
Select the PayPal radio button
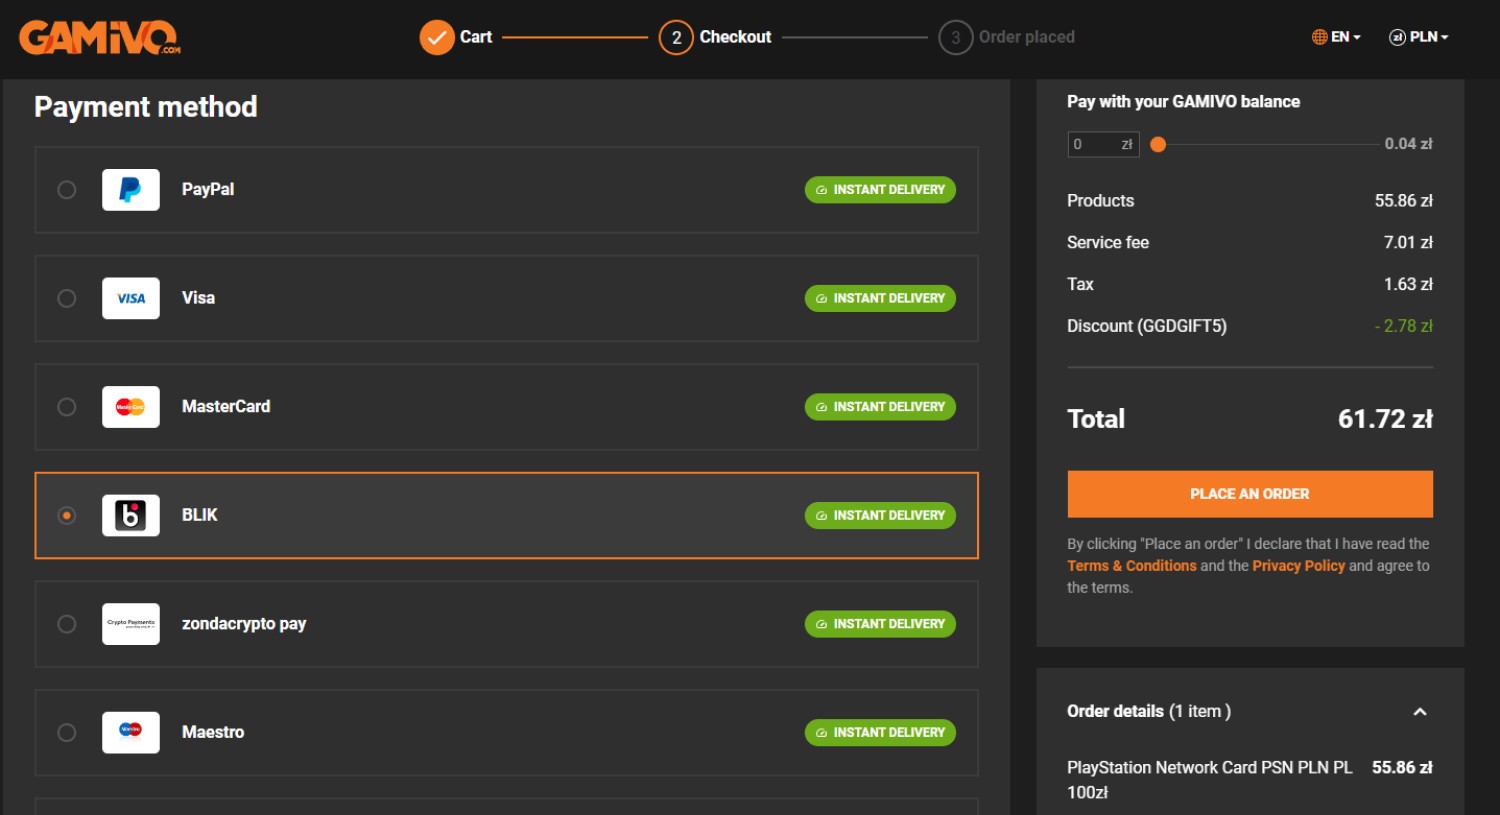(67, 190)
